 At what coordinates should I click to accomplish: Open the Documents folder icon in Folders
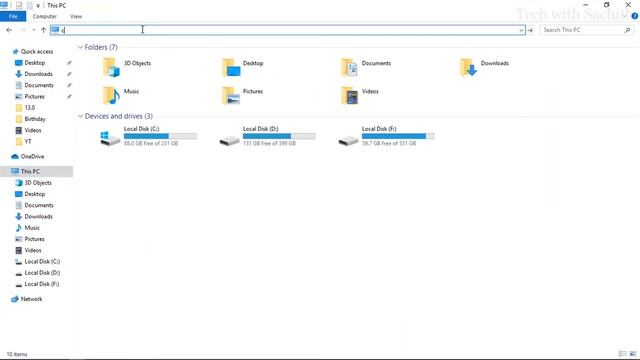(349, 67)
